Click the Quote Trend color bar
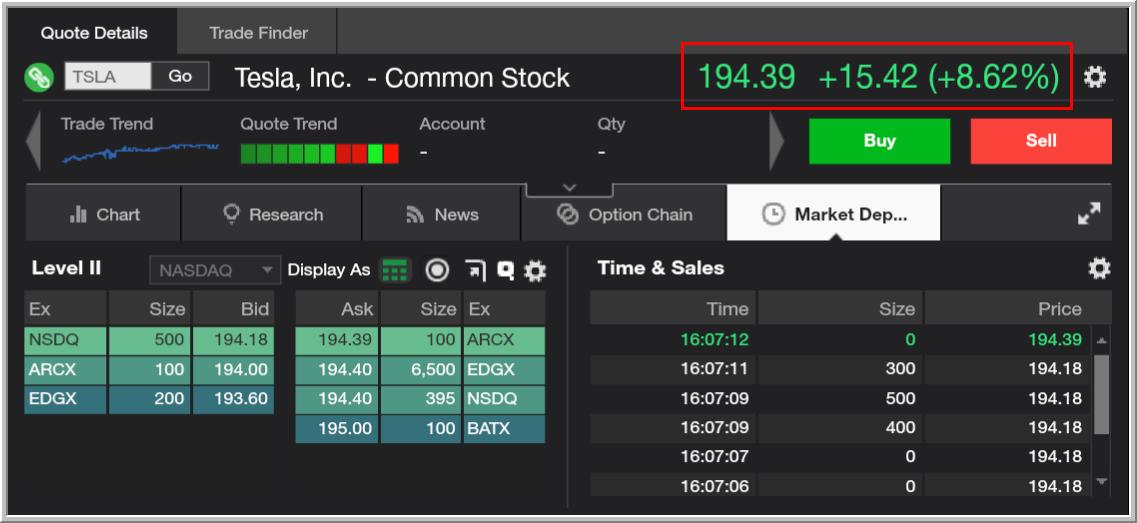 tap(319, 154)
